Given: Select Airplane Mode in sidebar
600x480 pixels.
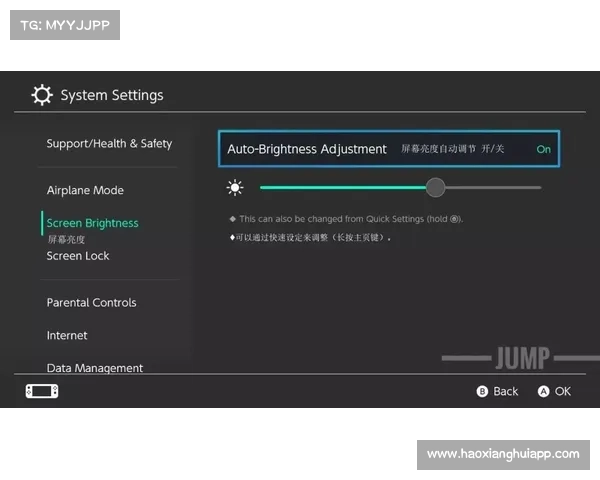Looking at the screenshot, I should coord(85,190).
